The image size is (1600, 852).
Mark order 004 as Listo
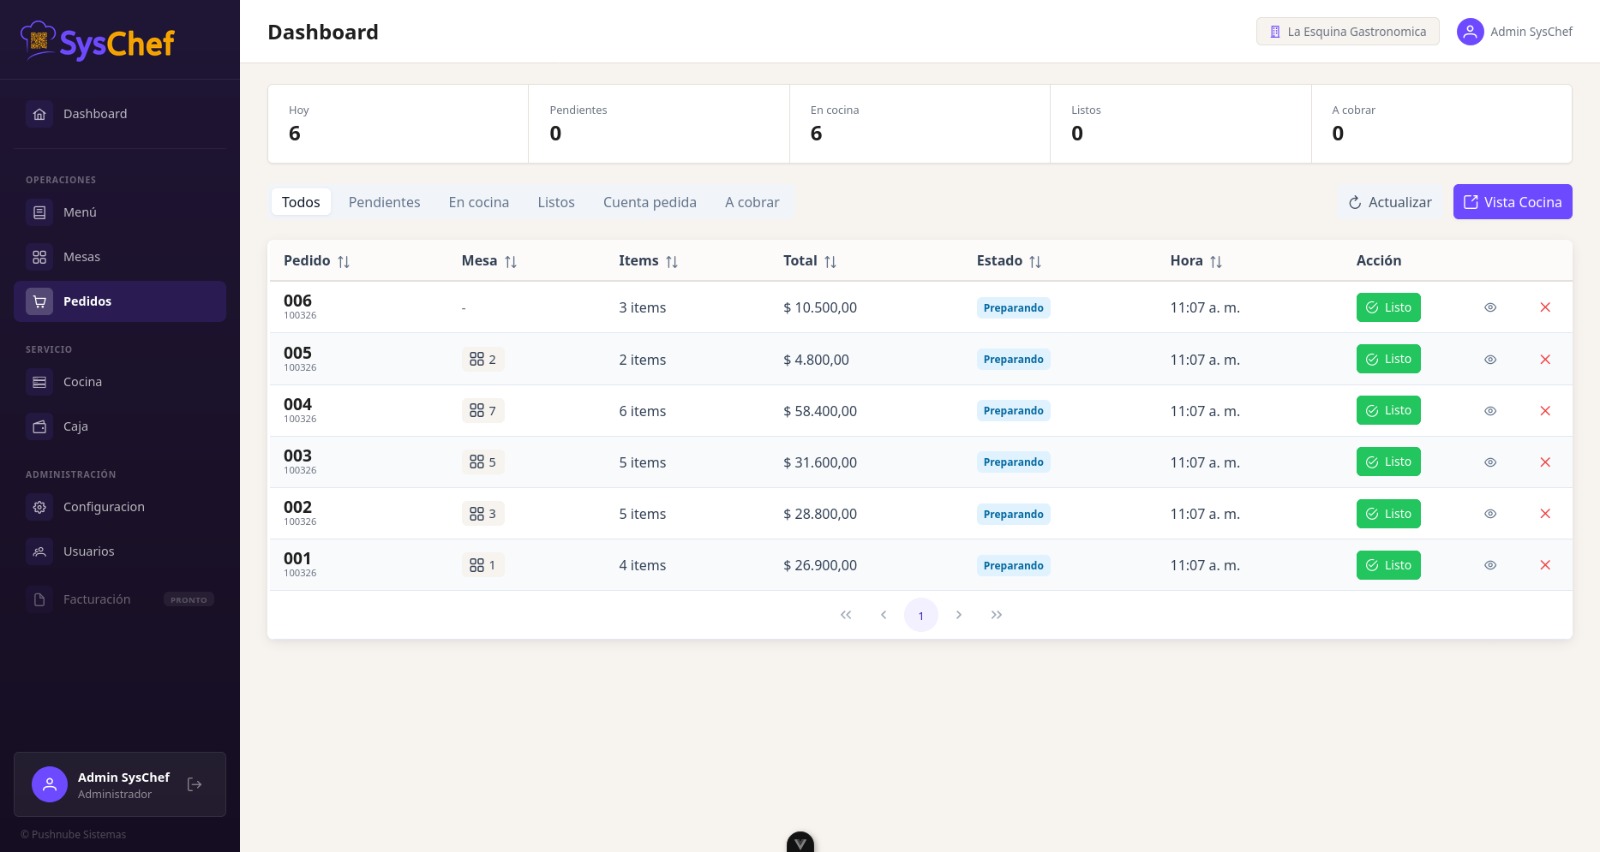[1388, 411]
